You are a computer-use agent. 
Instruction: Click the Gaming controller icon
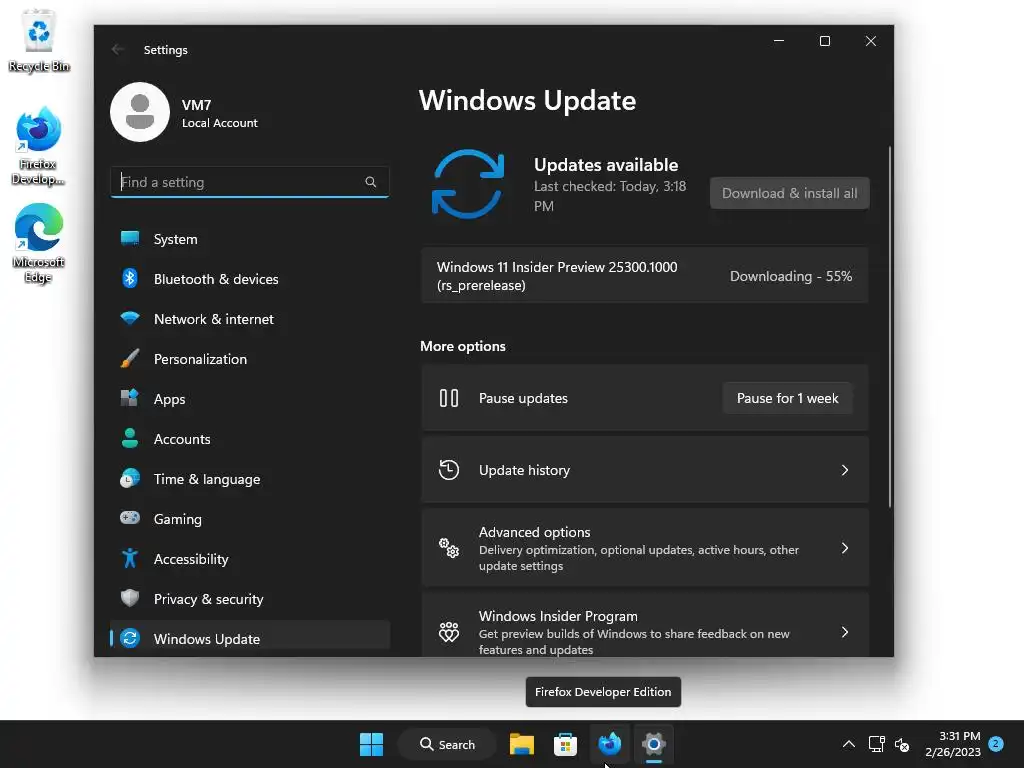[130, 518]
